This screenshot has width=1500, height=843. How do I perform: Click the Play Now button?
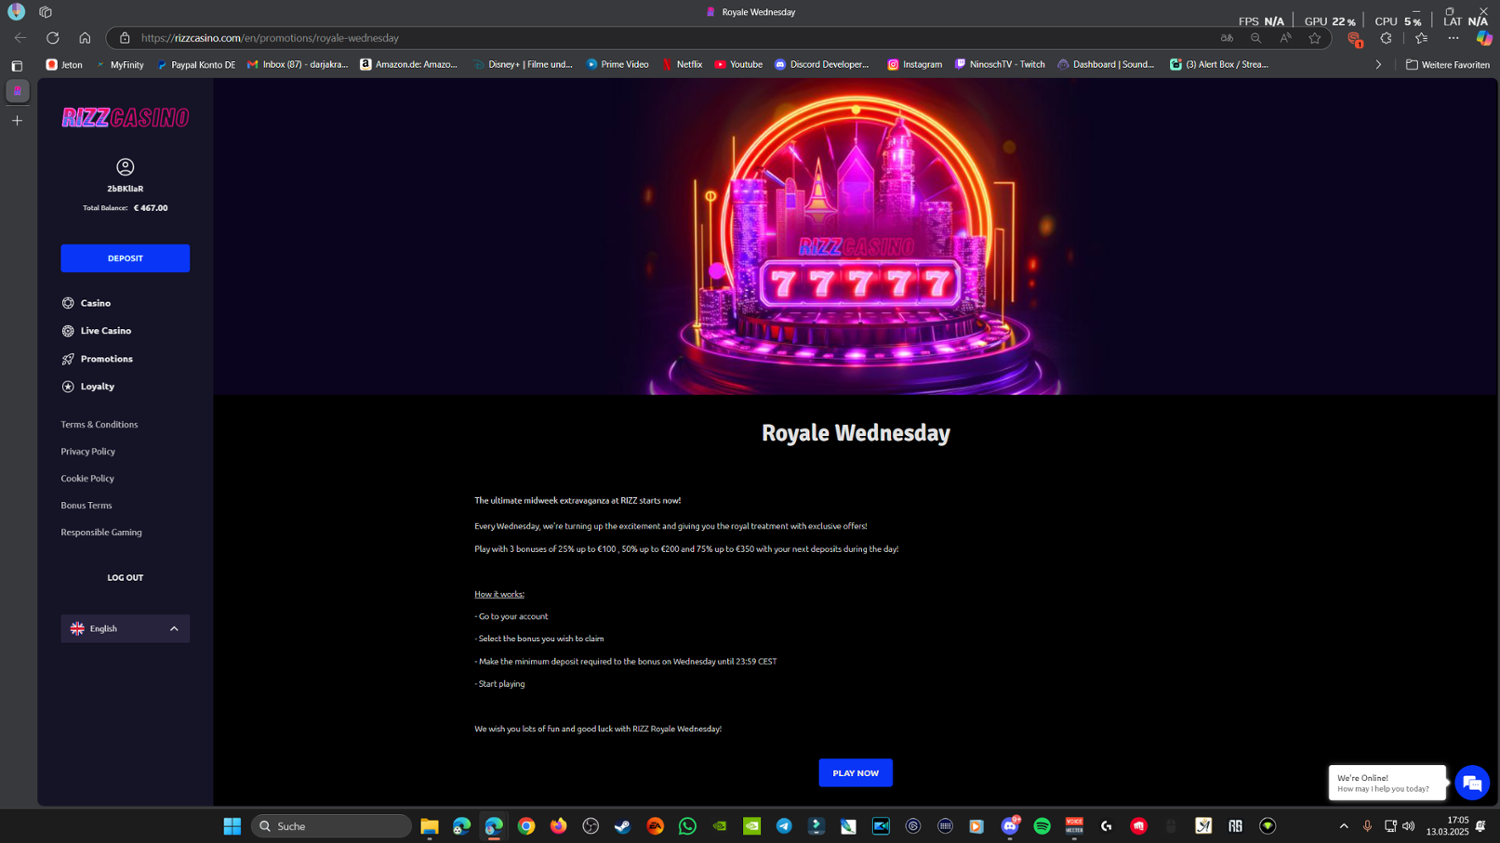(x=855, y=773)
